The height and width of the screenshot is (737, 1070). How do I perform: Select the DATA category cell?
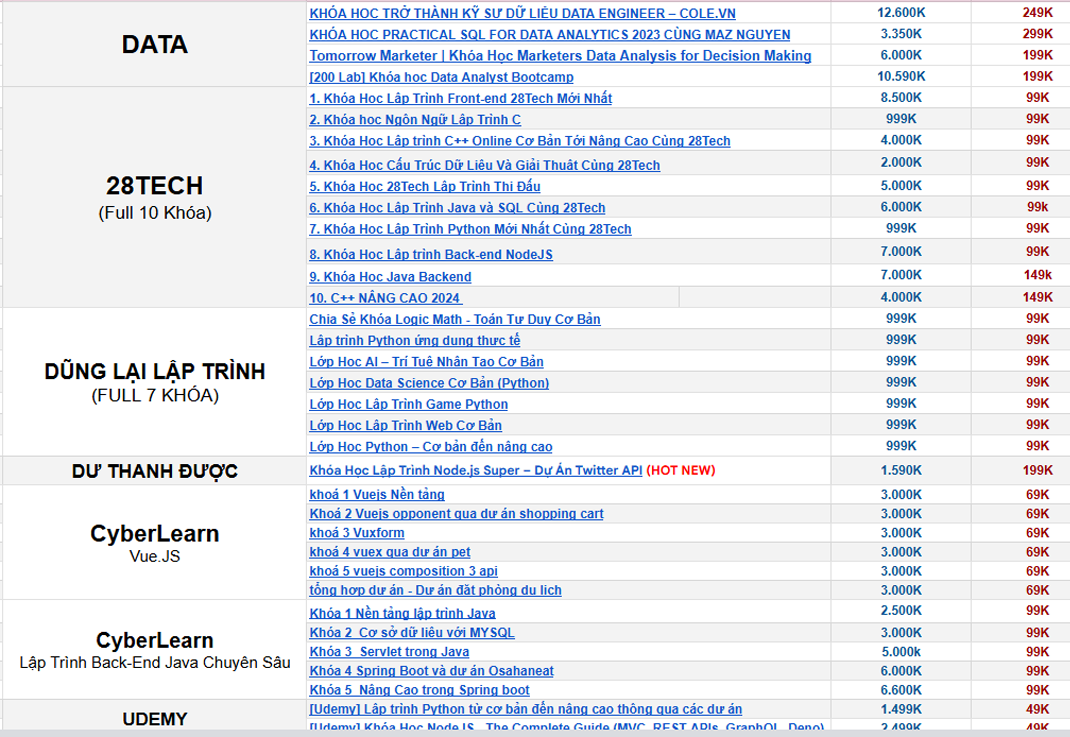[154, 44]
